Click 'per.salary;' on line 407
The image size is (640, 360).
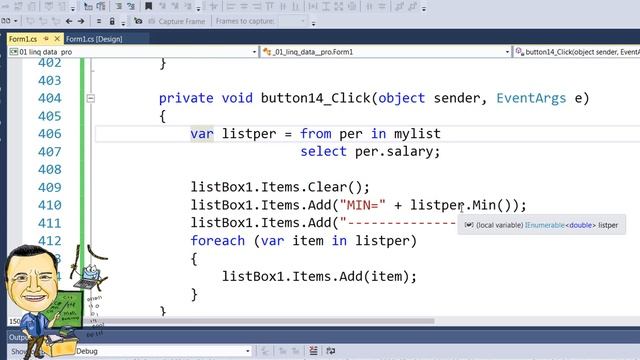click(x=398, y=152)
